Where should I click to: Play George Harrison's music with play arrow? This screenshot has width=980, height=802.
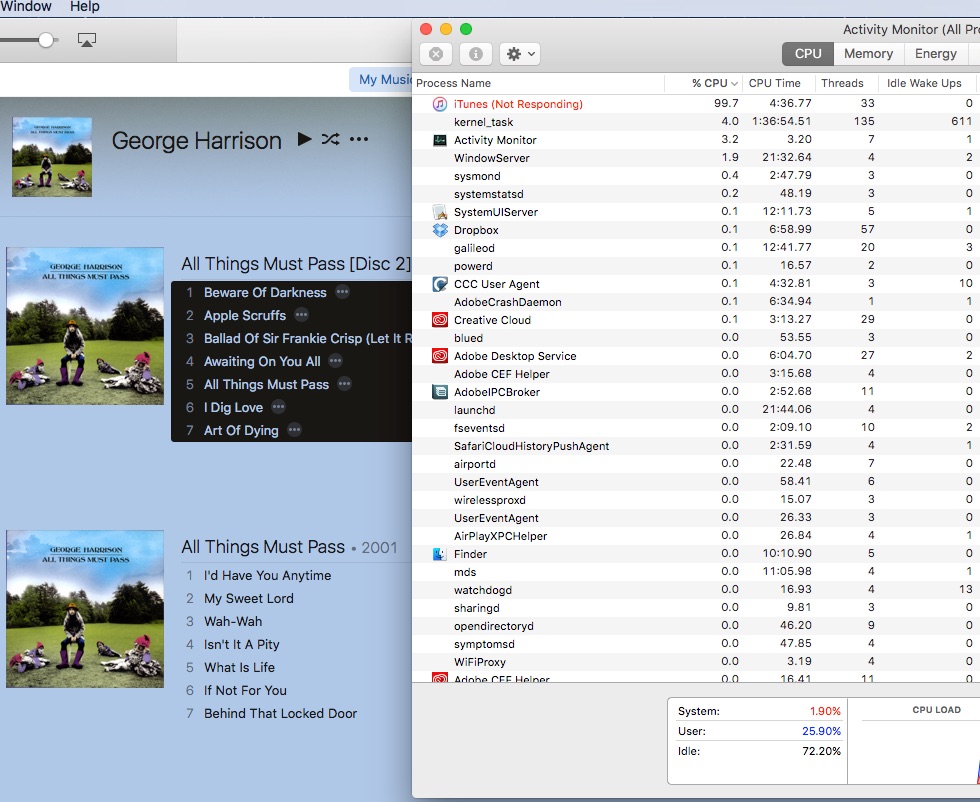304,139
